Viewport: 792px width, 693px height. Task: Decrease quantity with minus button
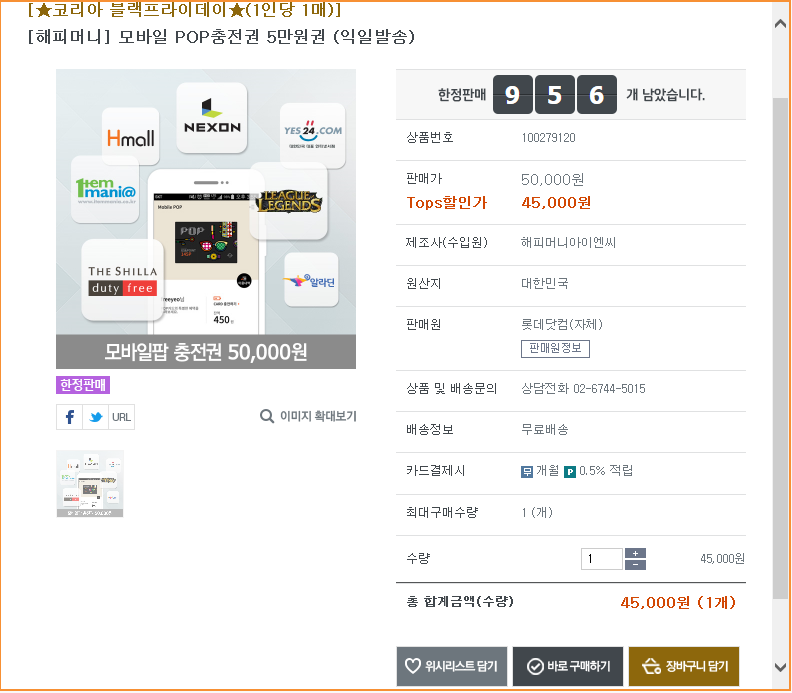pyautogui.click(x=635, y=565)
